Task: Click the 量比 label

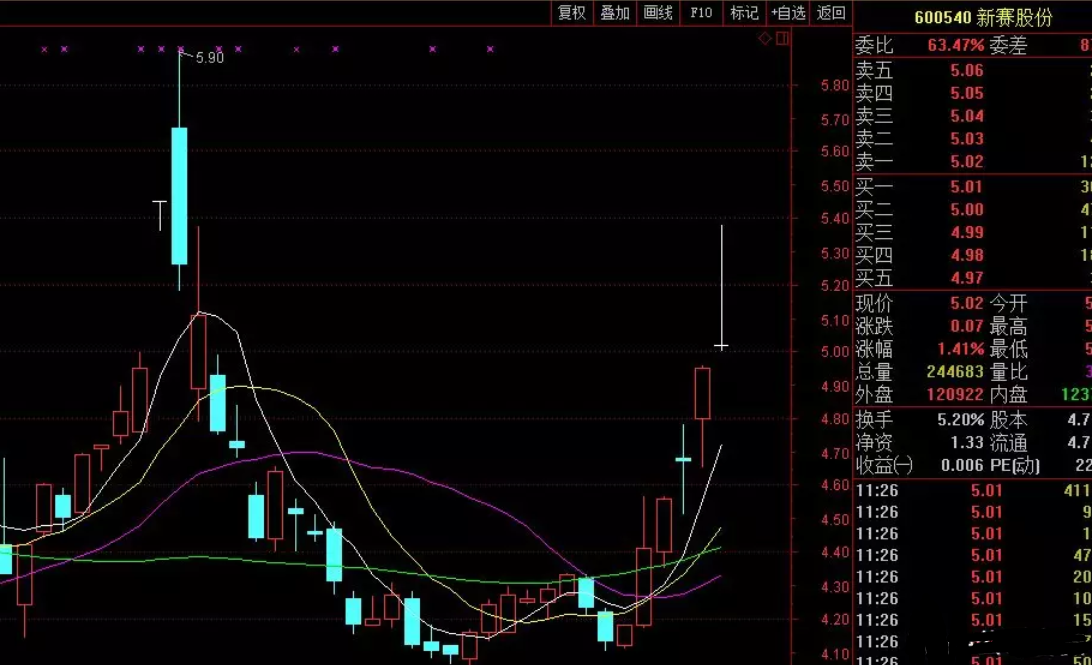Action: coord(1008,372)
